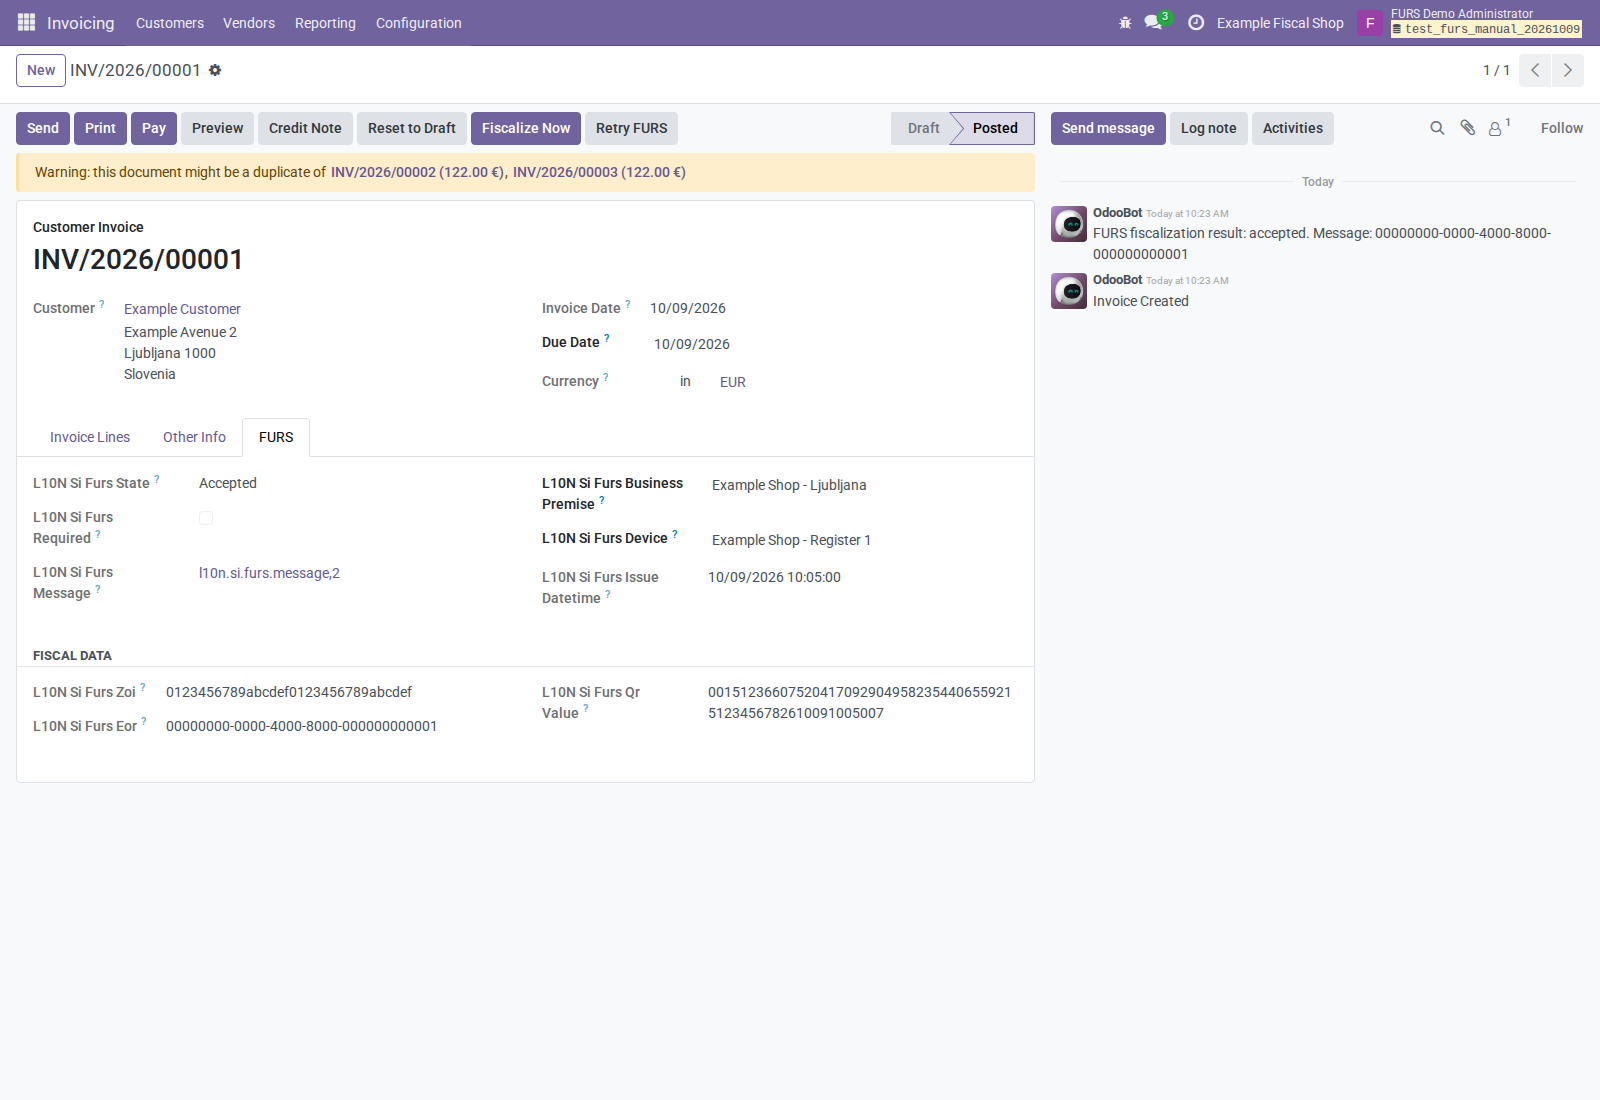
Task: Click database label test_furs_manual_20261009
Action: coord(1487,29)
